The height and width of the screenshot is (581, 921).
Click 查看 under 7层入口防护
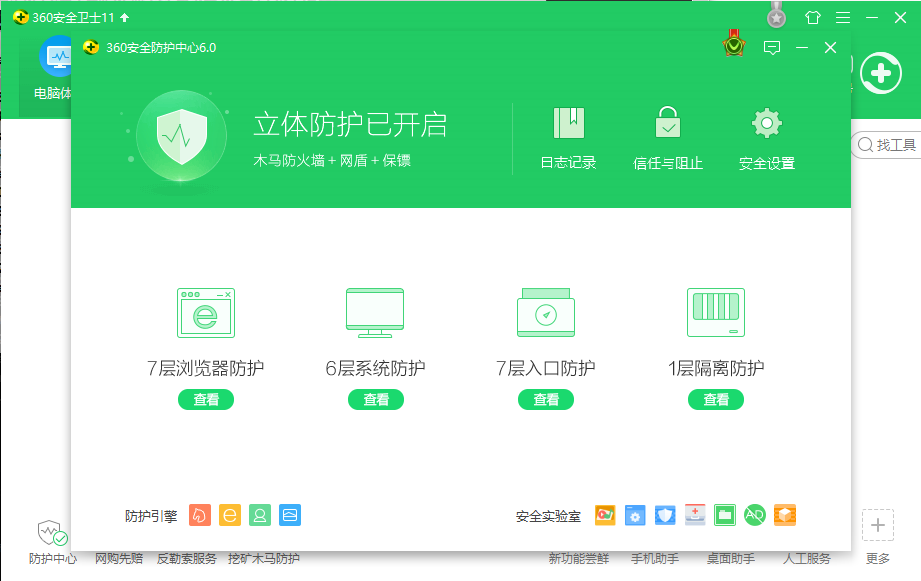[546, 399]
